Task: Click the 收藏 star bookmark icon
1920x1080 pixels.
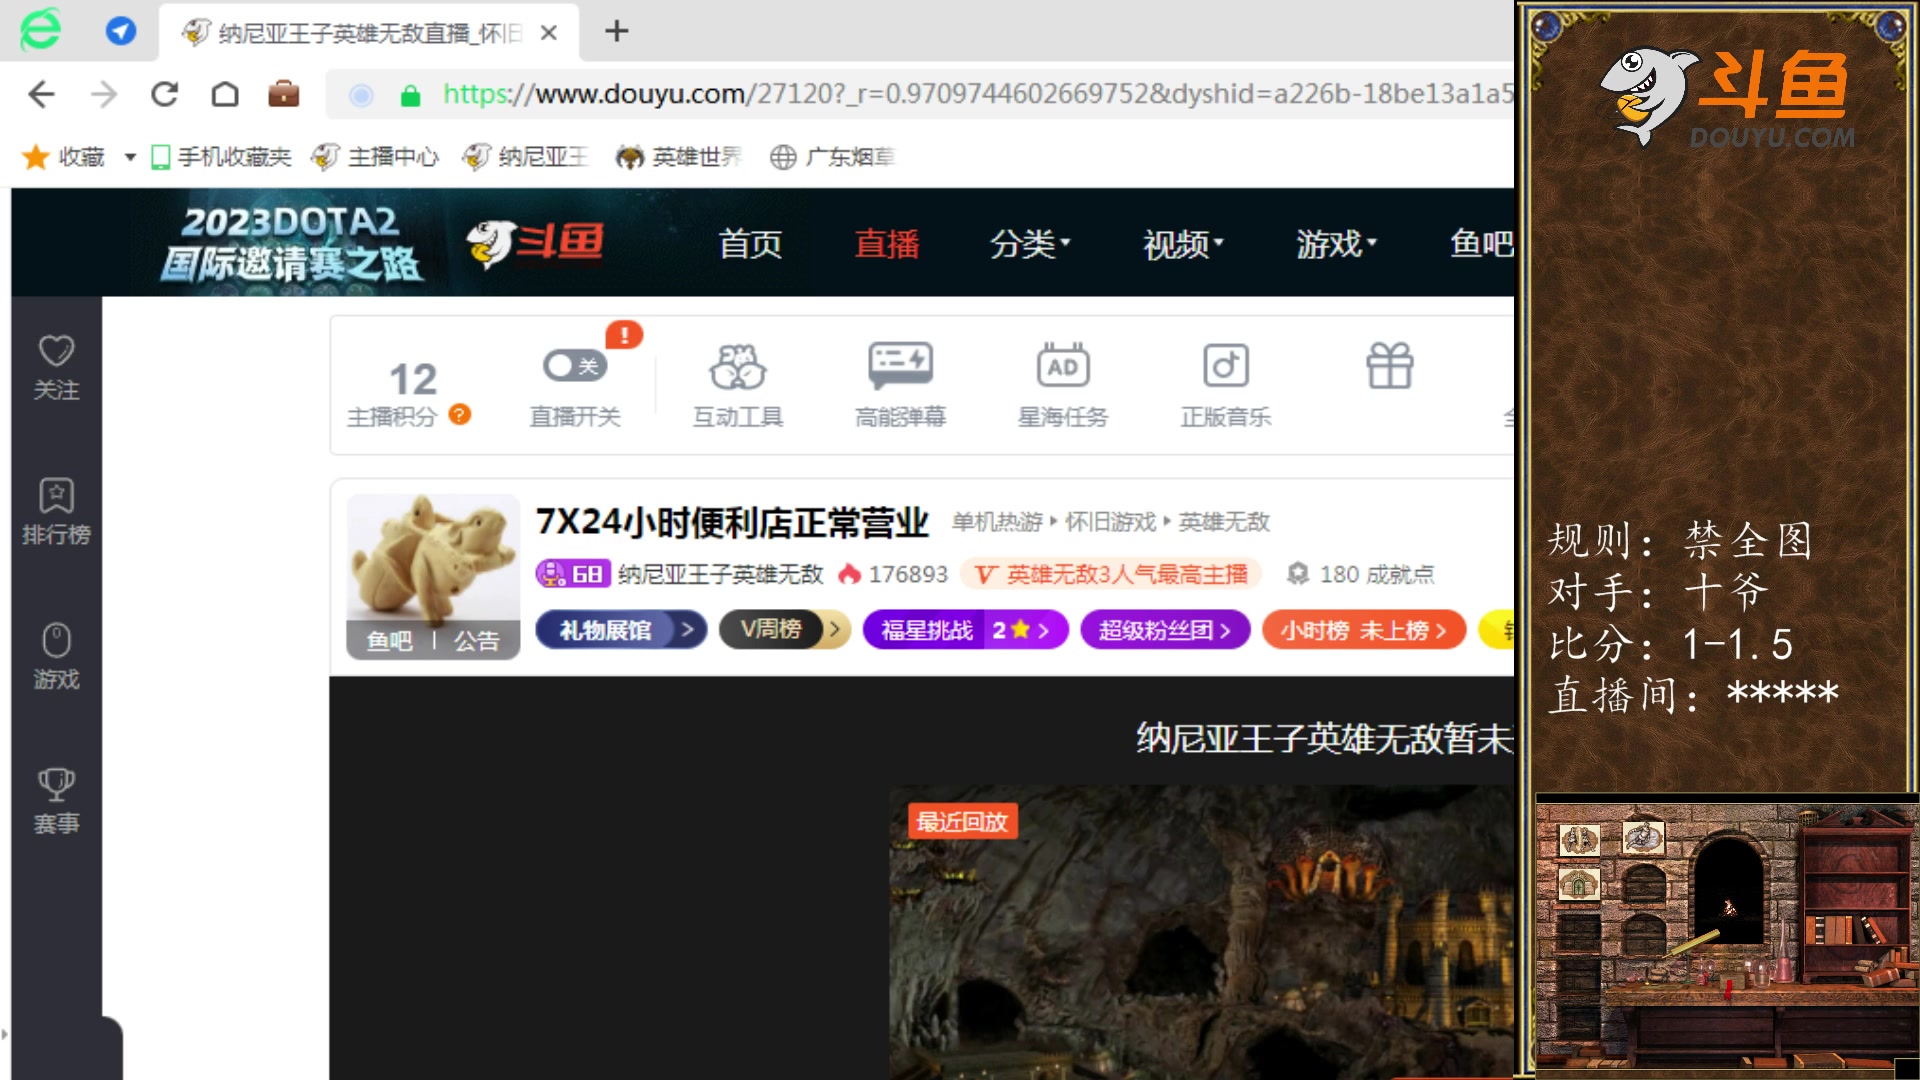Action: tap(36, 157)
